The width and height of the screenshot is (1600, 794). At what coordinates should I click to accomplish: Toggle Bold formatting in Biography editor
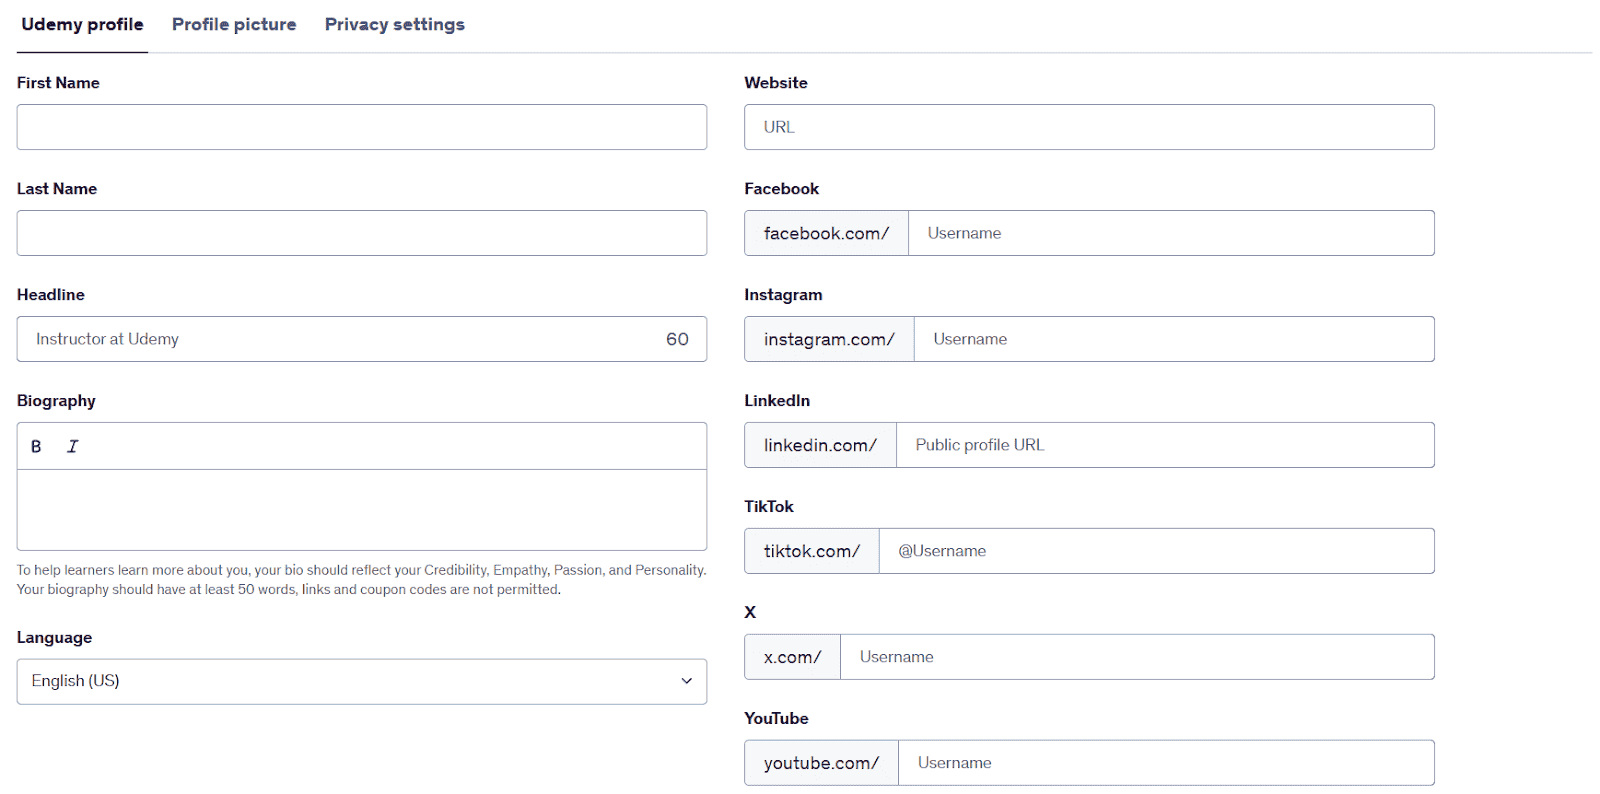36,446
